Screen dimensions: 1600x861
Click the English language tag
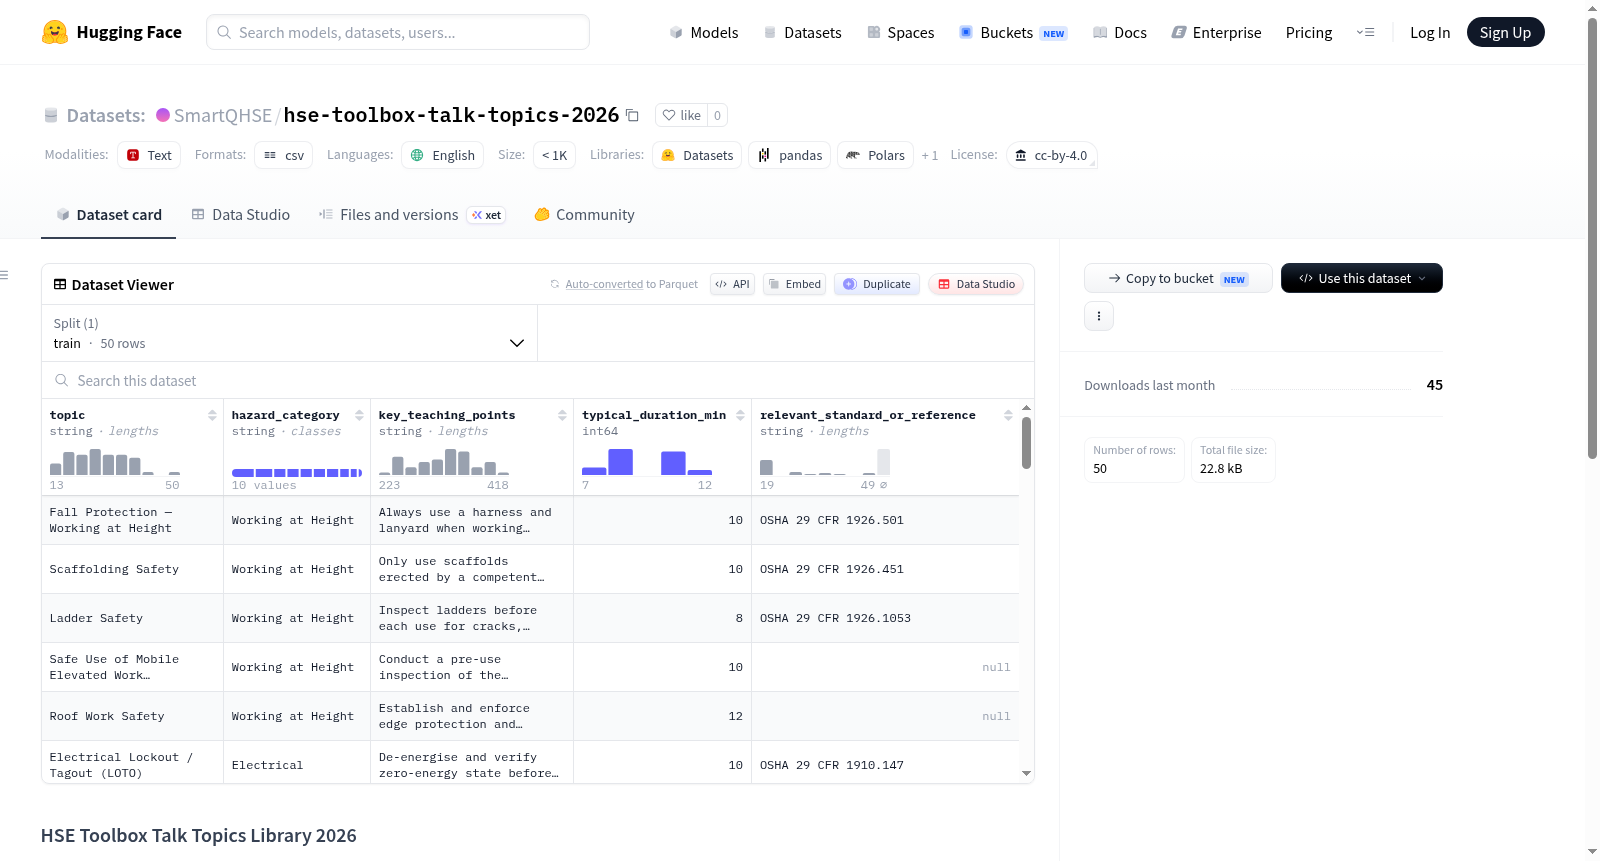443,155
